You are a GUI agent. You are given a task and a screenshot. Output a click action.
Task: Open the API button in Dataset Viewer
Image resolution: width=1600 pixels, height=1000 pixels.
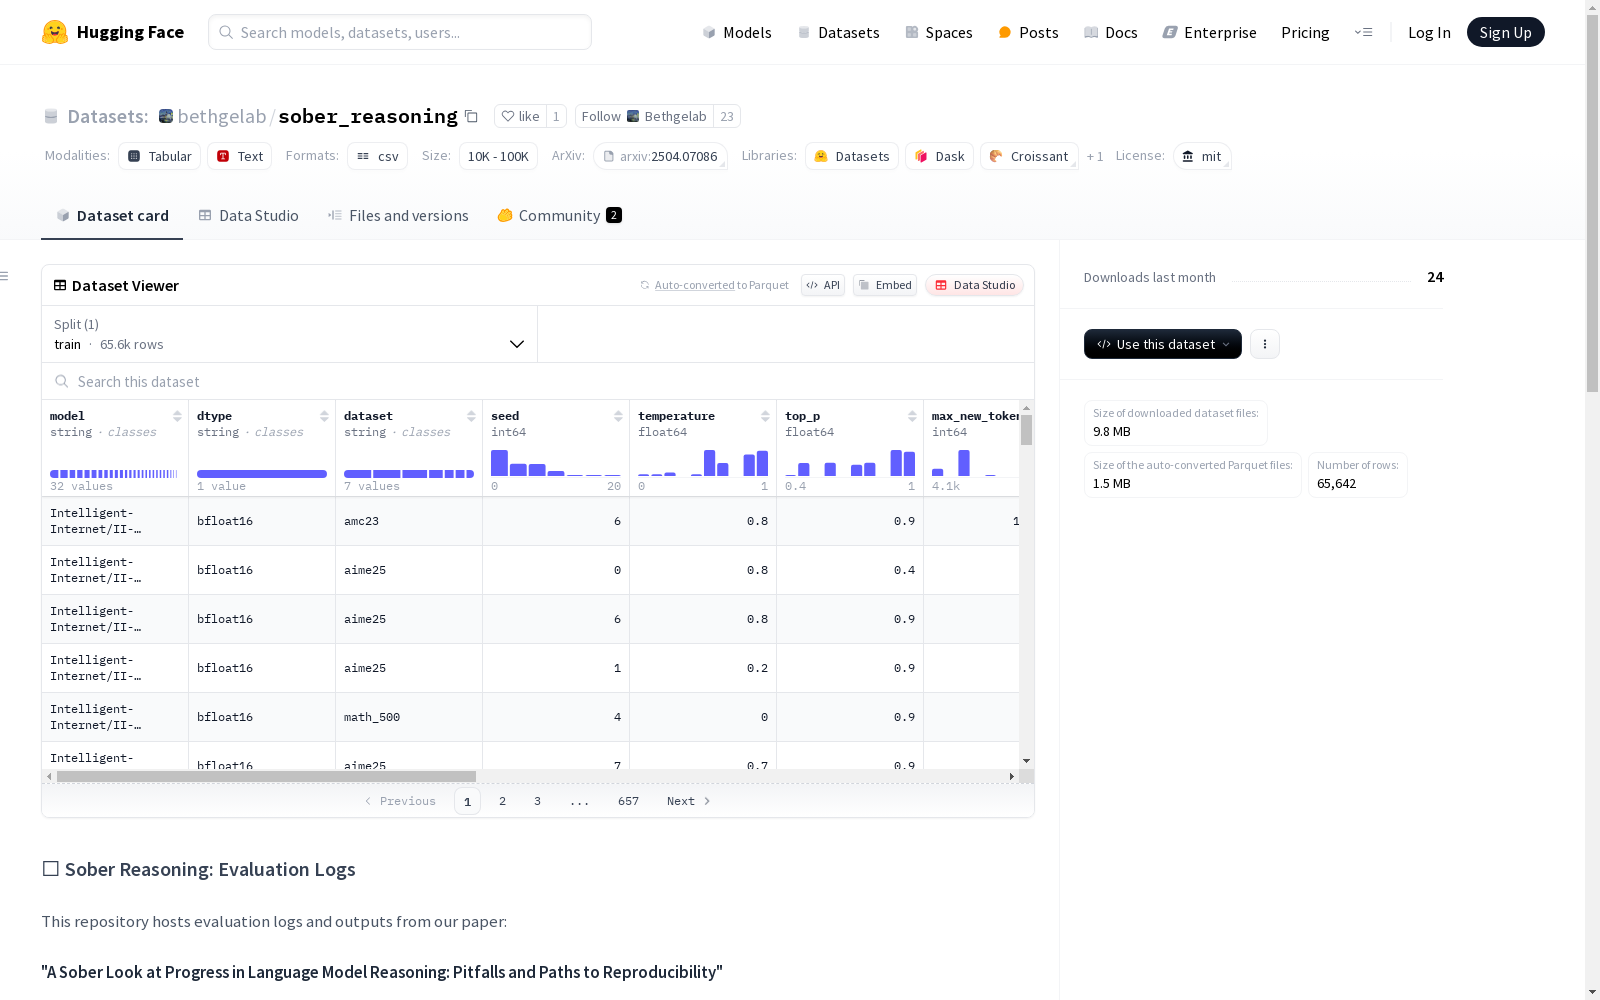click(x=823, y=285)
